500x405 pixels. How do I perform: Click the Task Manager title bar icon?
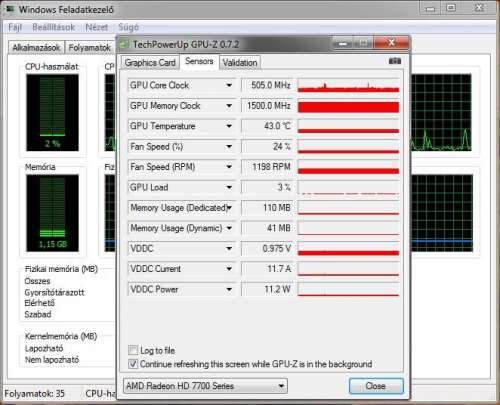click(10, 9)
